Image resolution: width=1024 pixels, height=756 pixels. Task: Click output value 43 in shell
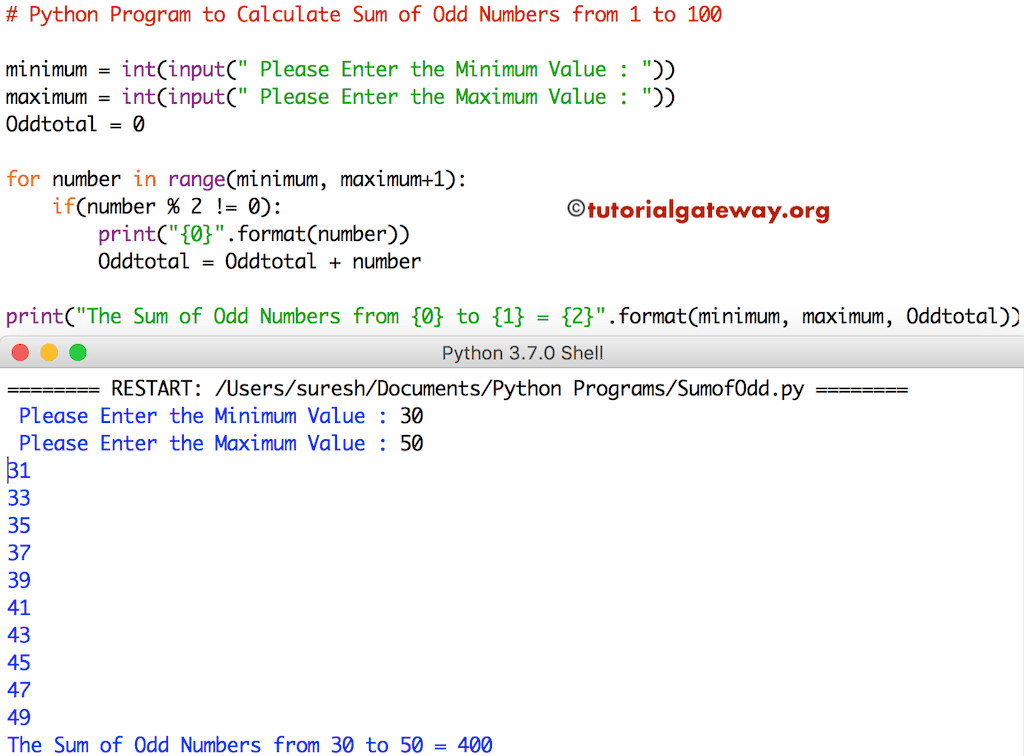(x=18, y=635)
